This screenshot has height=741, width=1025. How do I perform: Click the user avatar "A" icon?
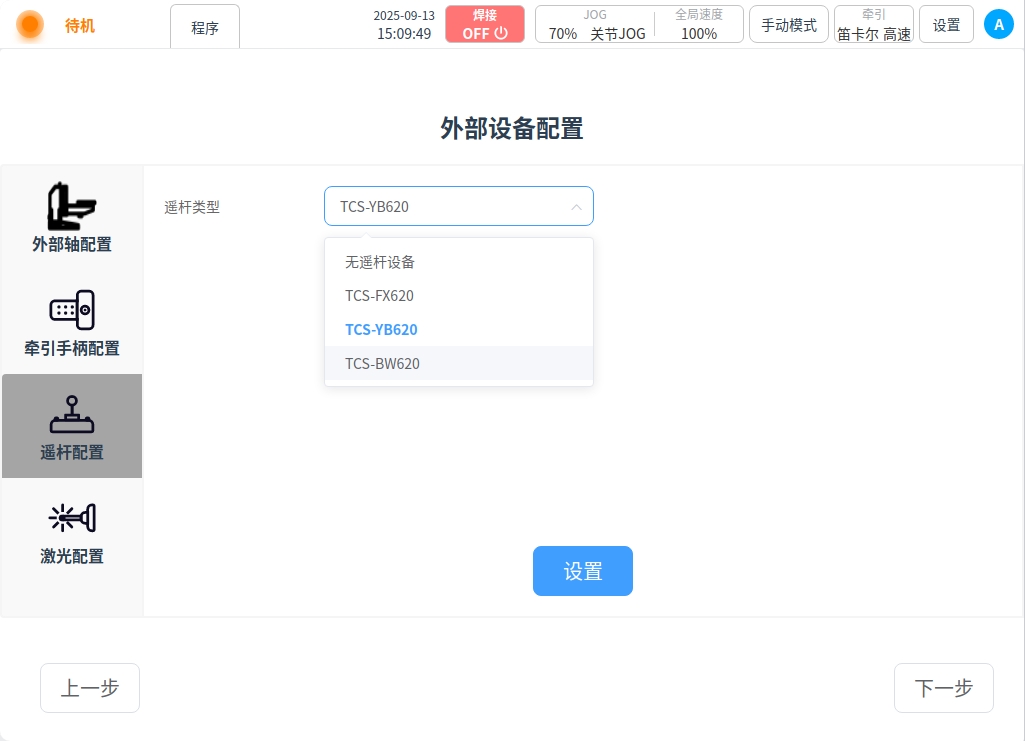998,25
